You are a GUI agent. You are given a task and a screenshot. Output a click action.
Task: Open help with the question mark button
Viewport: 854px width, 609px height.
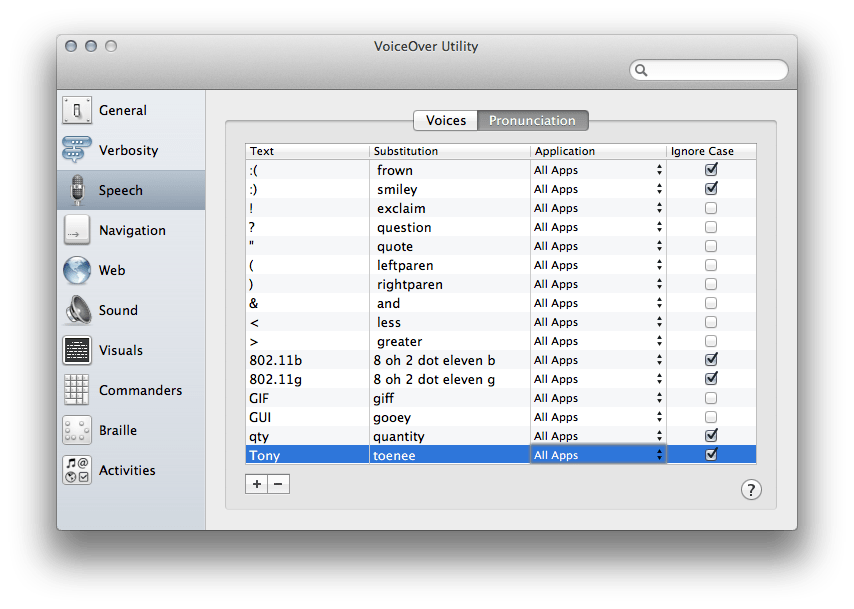pyautogui.click(x=751, y=489)
